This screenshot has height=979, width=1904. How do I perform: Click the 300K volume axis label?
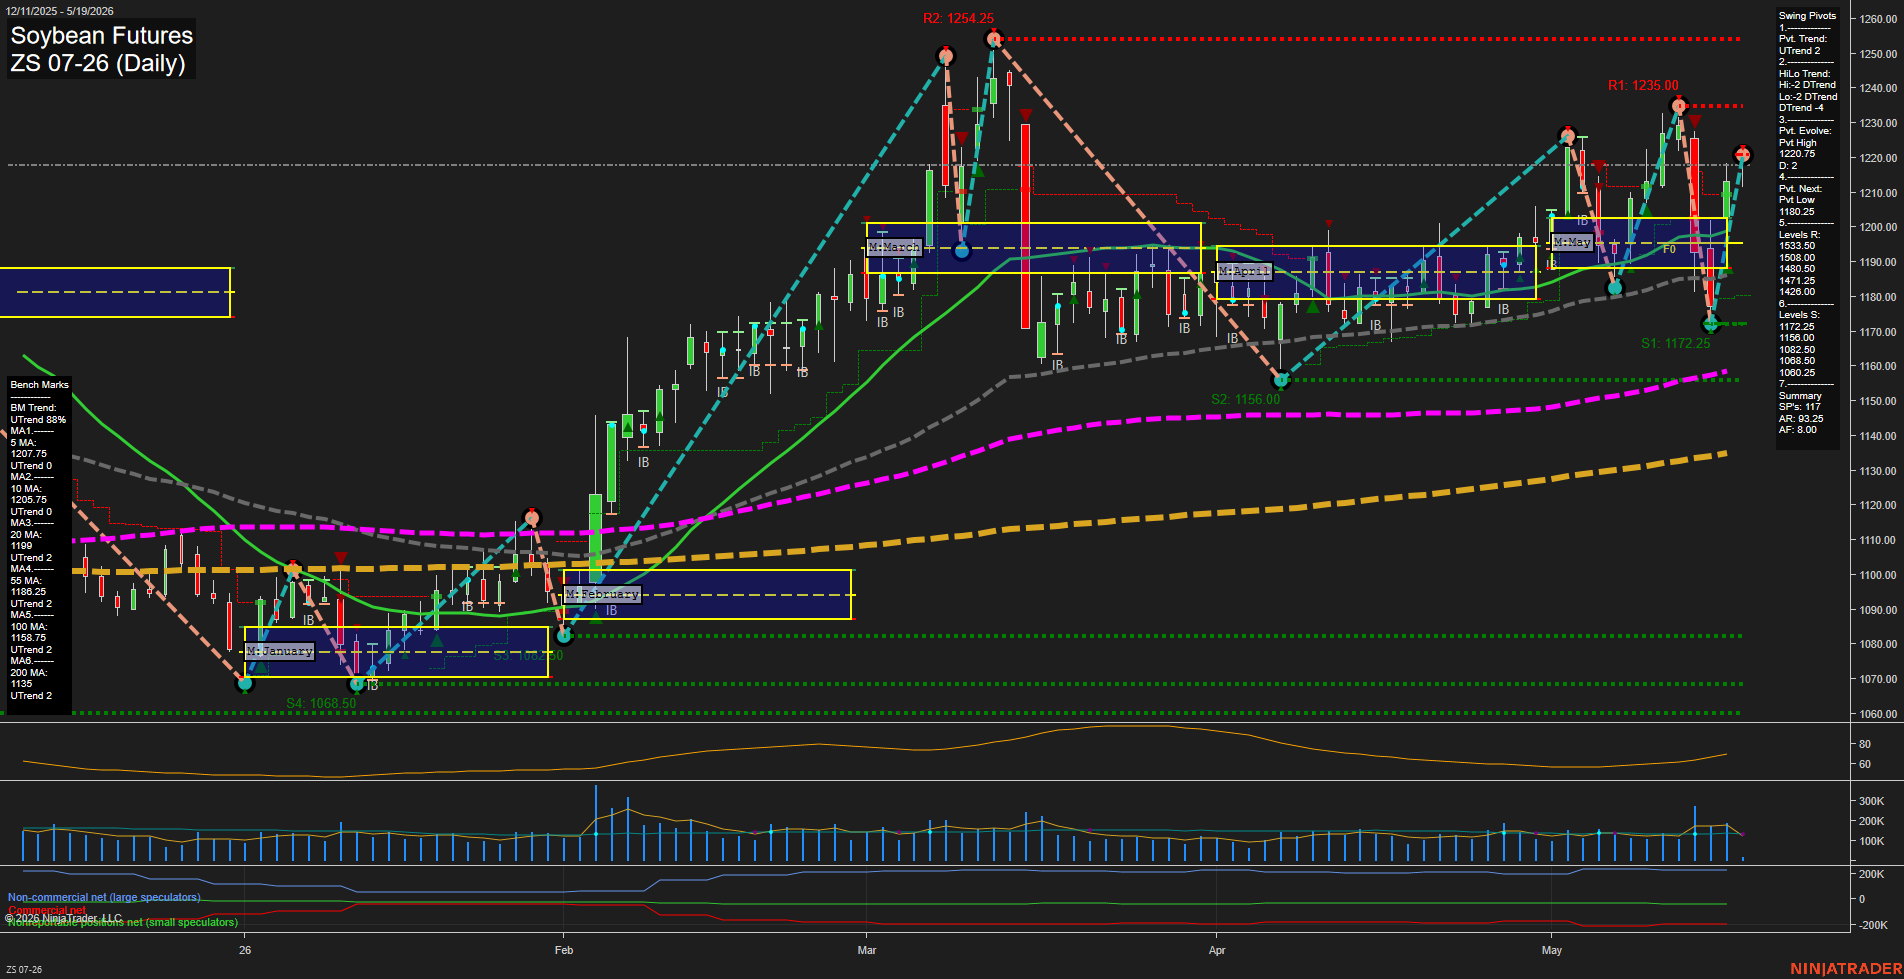1871,801
